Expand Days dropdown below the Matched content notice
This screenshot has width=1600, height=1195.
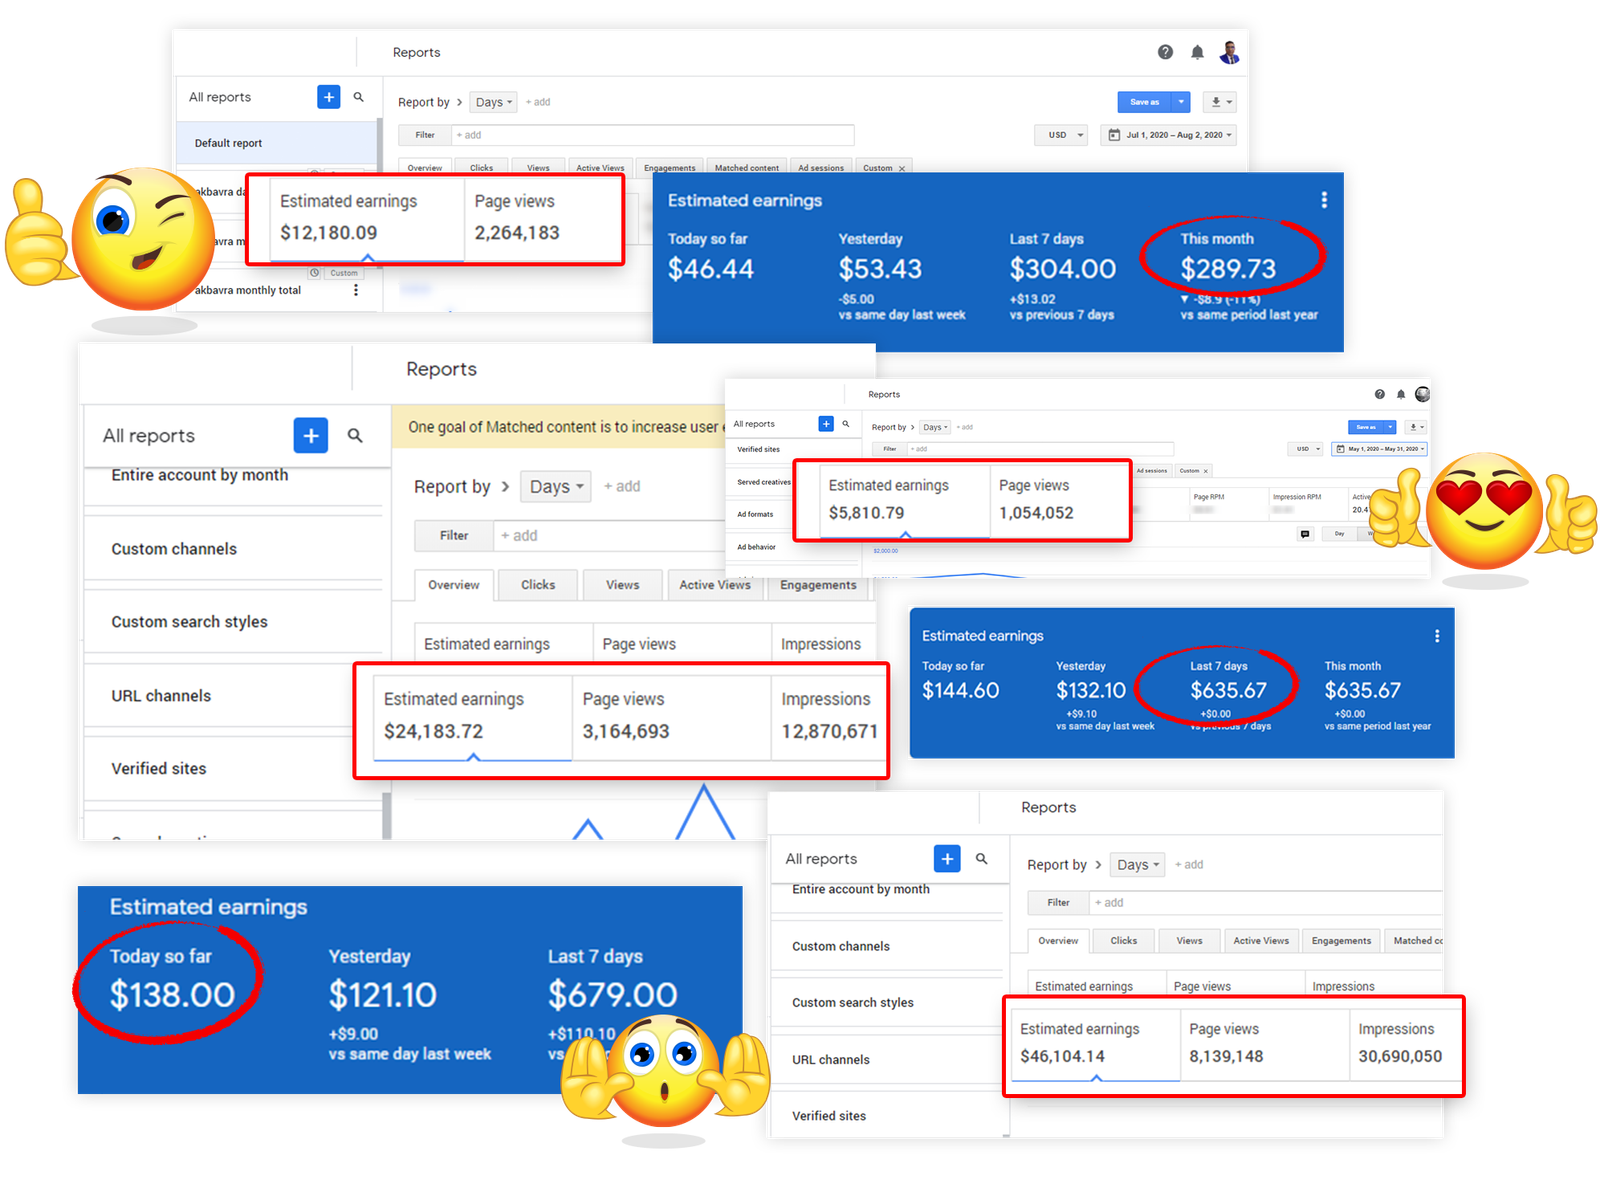coord(555,487)
